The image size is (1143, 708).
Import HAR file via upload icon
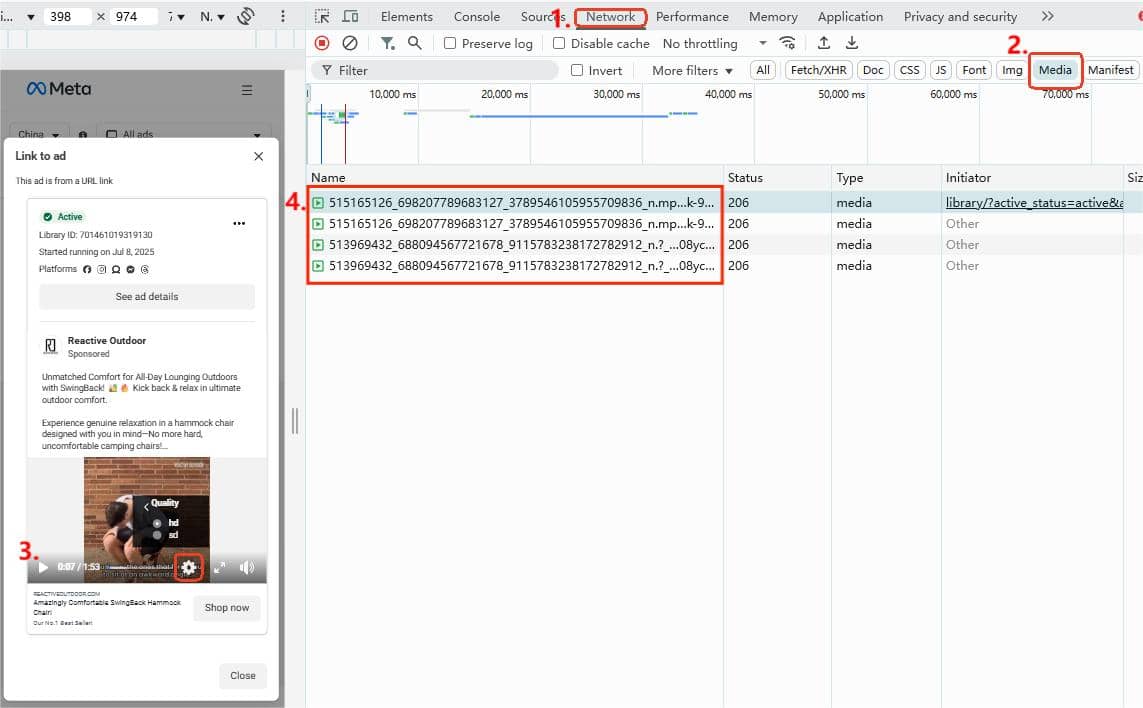821,43
